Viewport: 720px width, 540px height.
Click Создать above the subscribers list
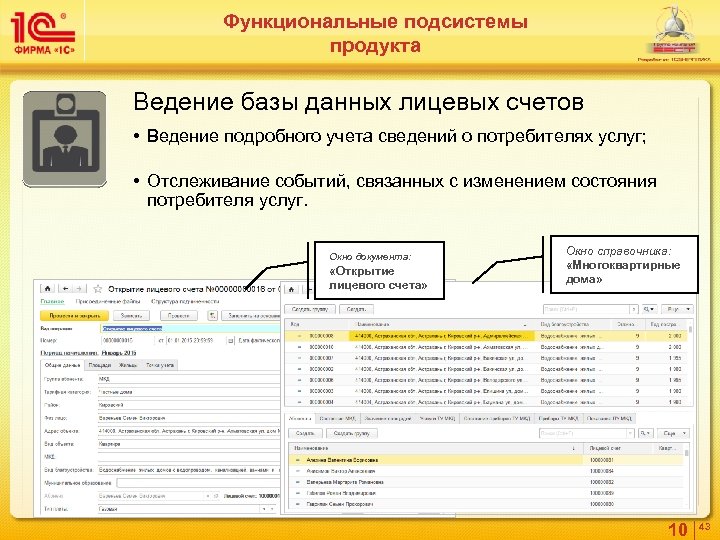tap(305, 433)
